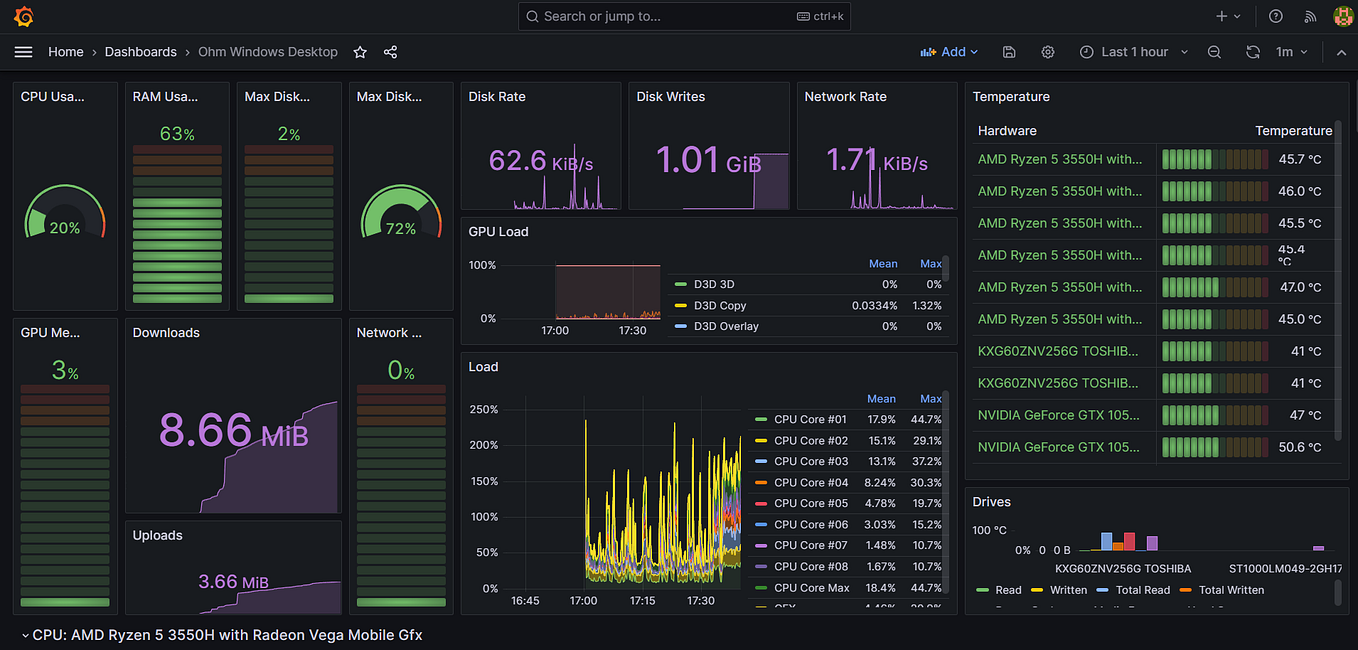Click the save dashboard icon
This screenshot has width=1358, height=650.
(x=1008, y=51)
